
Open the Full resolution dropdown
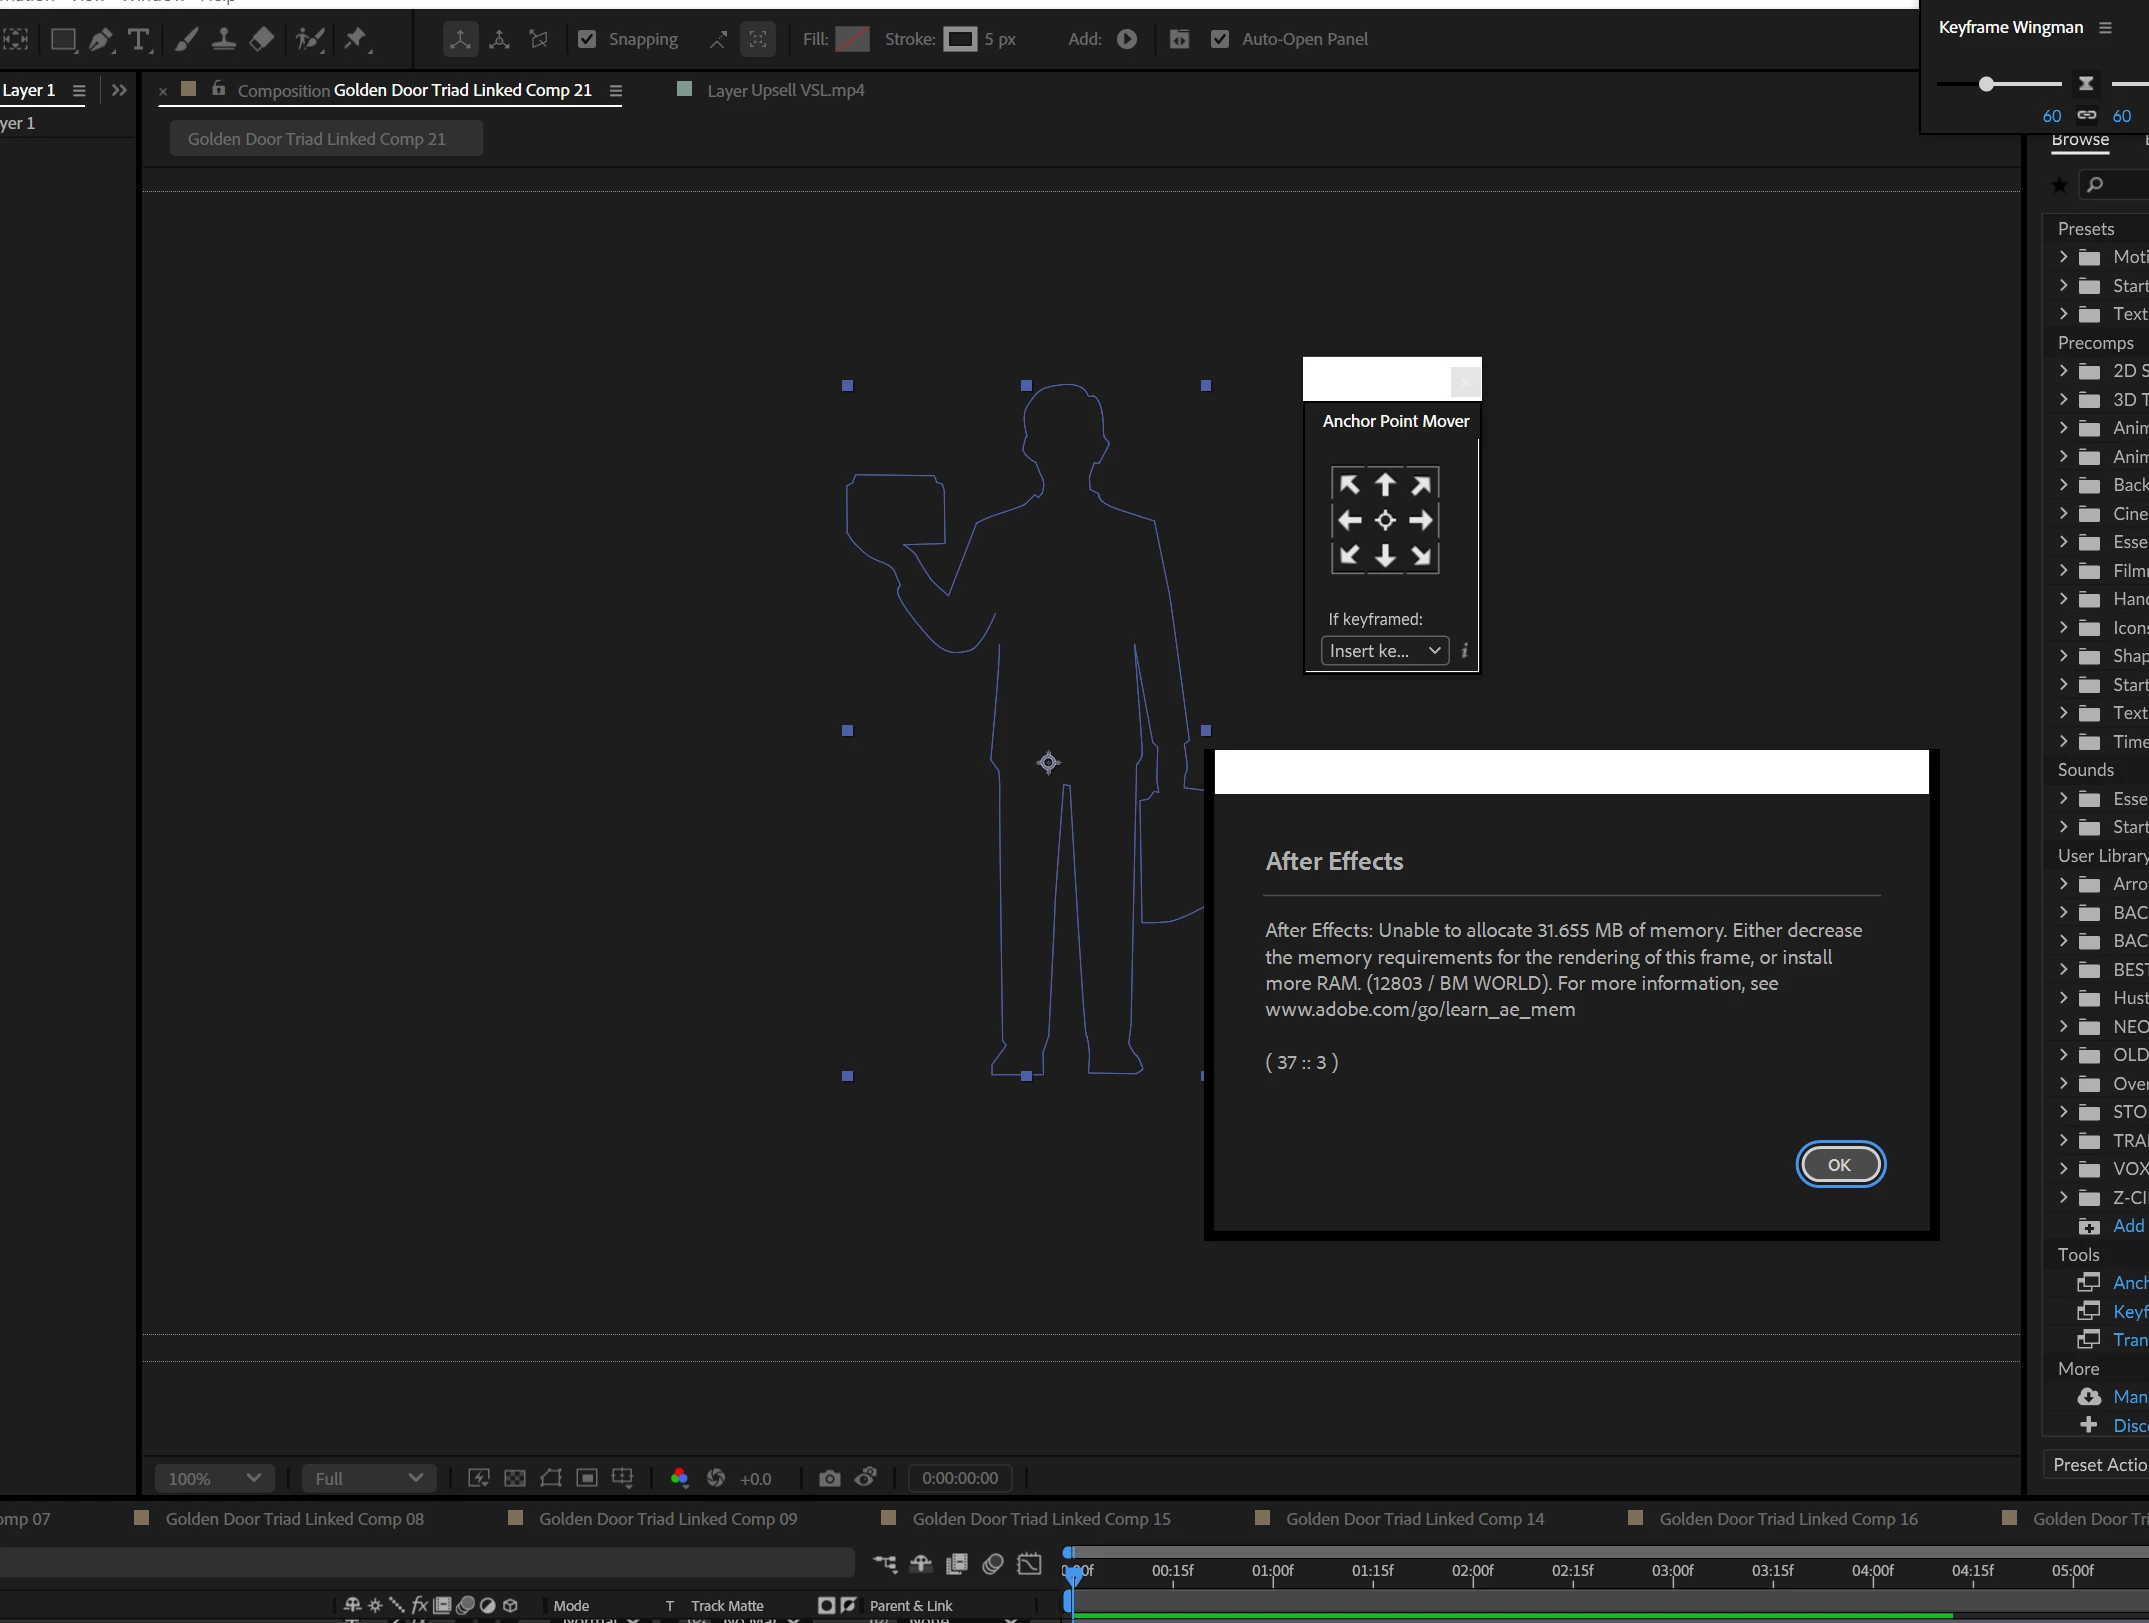tap(368, 1478)
